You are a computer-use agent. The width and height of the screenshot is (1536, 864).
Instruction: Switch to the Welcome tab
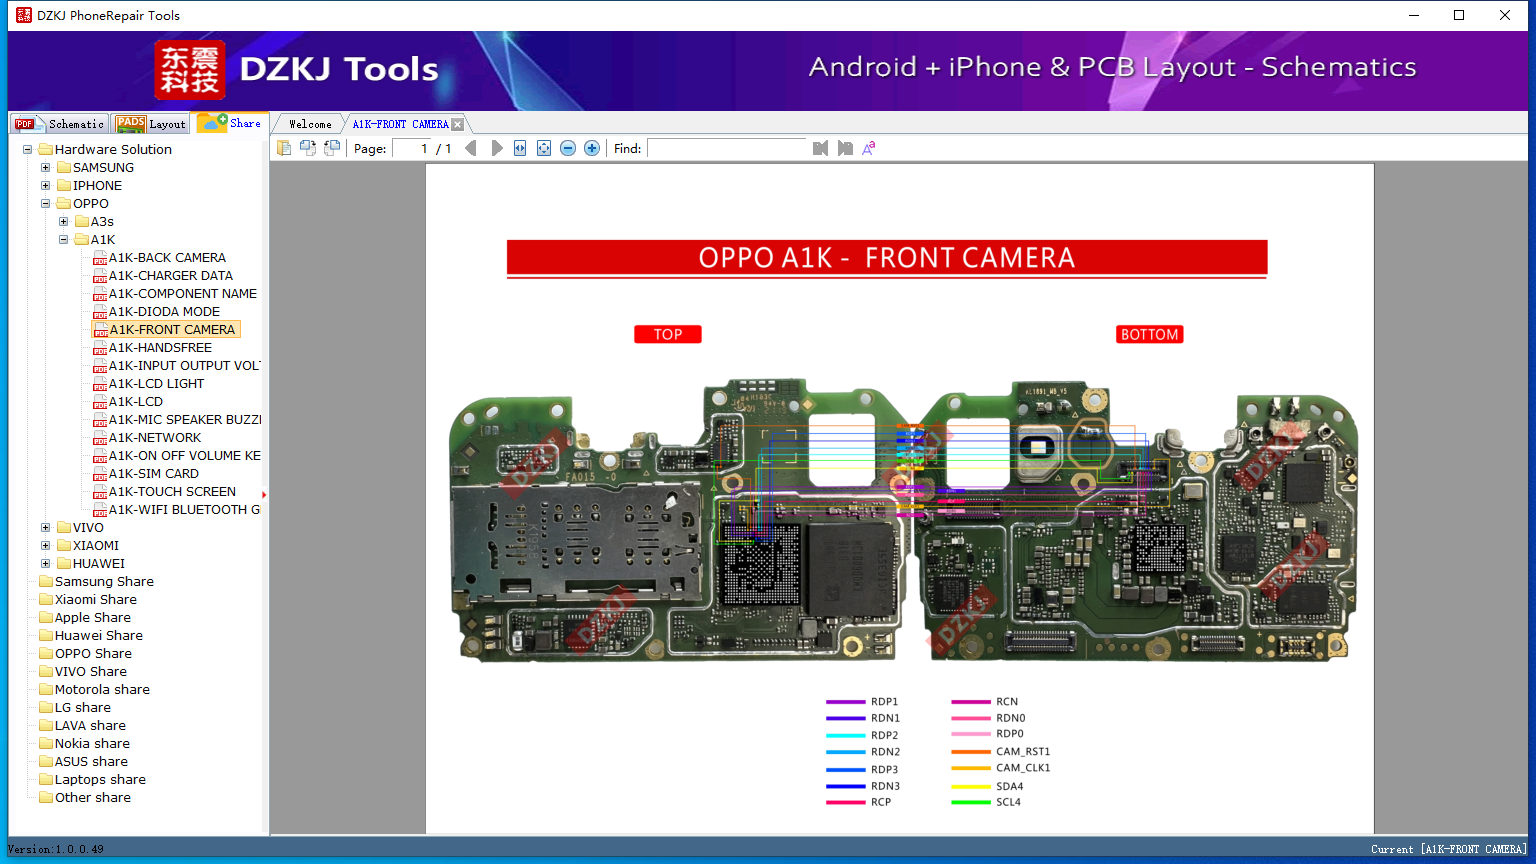(310, 124)
